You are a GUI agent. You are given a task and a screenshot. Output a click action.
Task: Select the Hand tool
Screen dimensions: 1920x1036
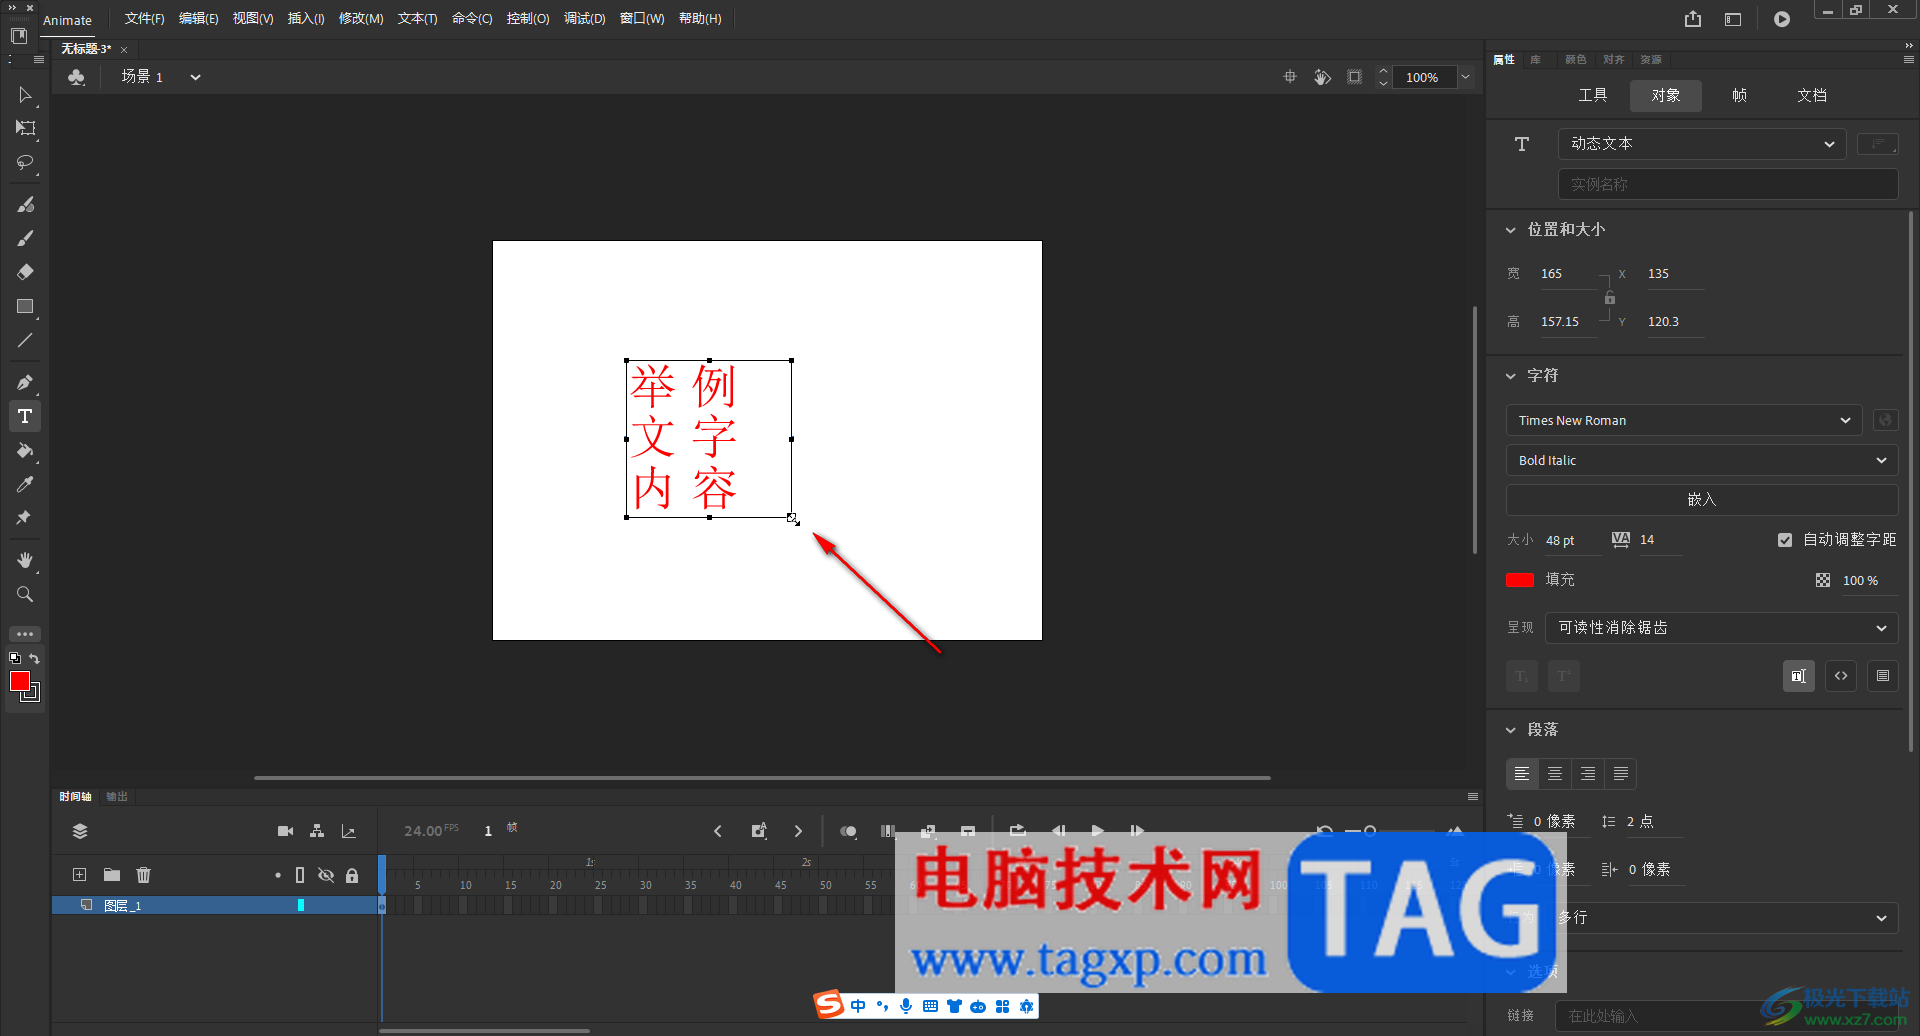tap(25, 560)
